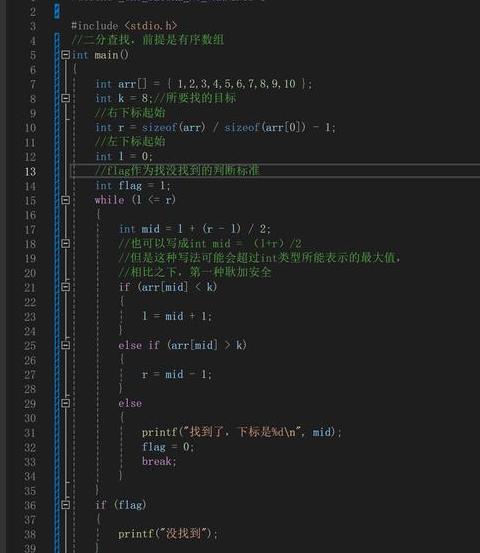Click the comment about int最大值 on line 19
Screen dimensions: 480x553
point(260,258)
